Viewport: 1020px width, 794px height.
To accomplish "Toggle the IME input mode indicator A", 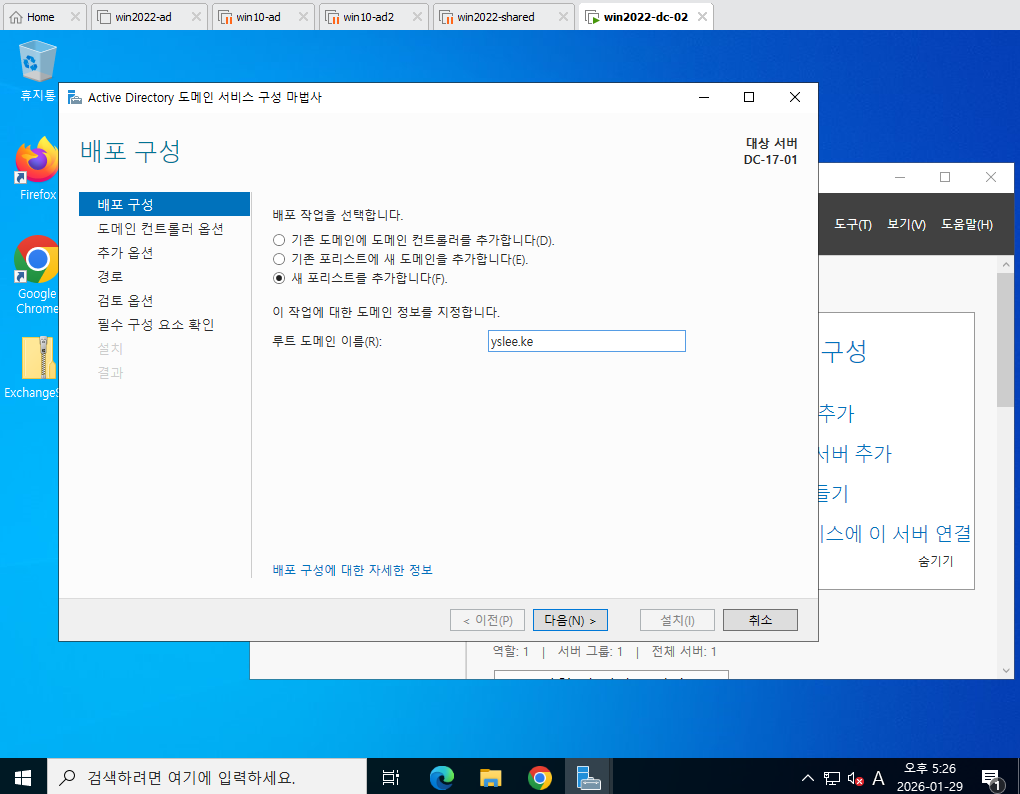I will [878, 778].
